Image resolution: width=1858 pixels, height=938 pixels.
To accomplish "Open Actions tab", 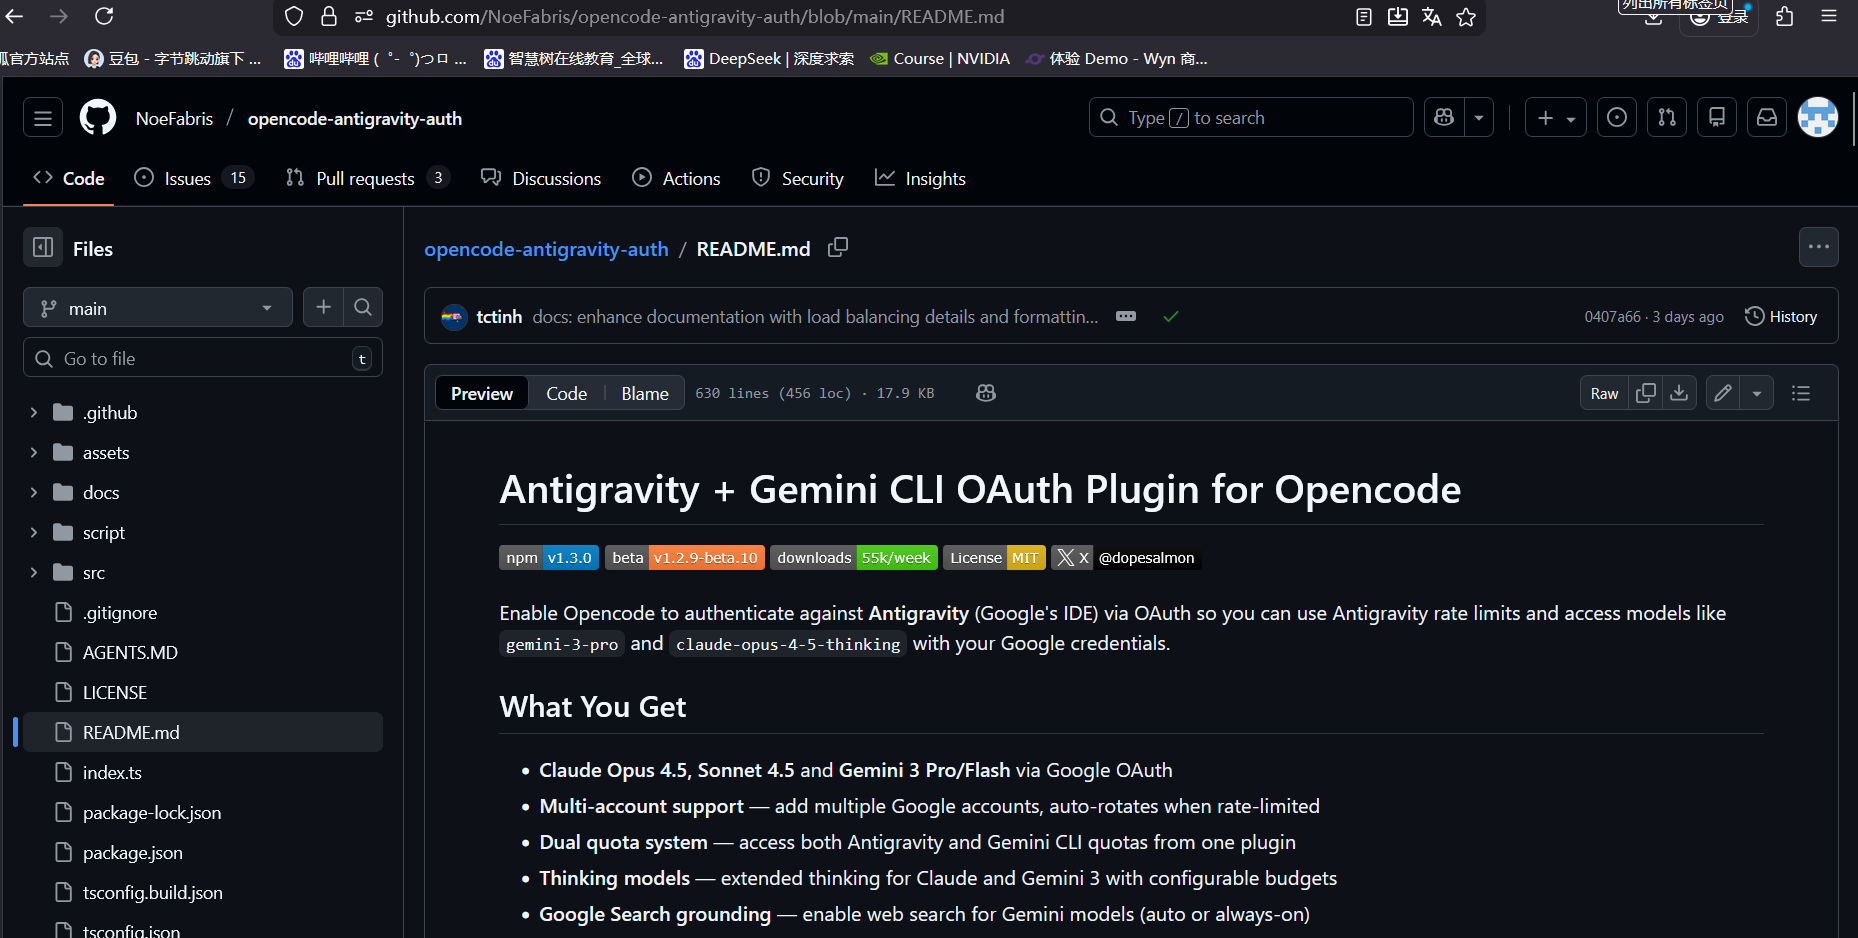I will (677, 178).
